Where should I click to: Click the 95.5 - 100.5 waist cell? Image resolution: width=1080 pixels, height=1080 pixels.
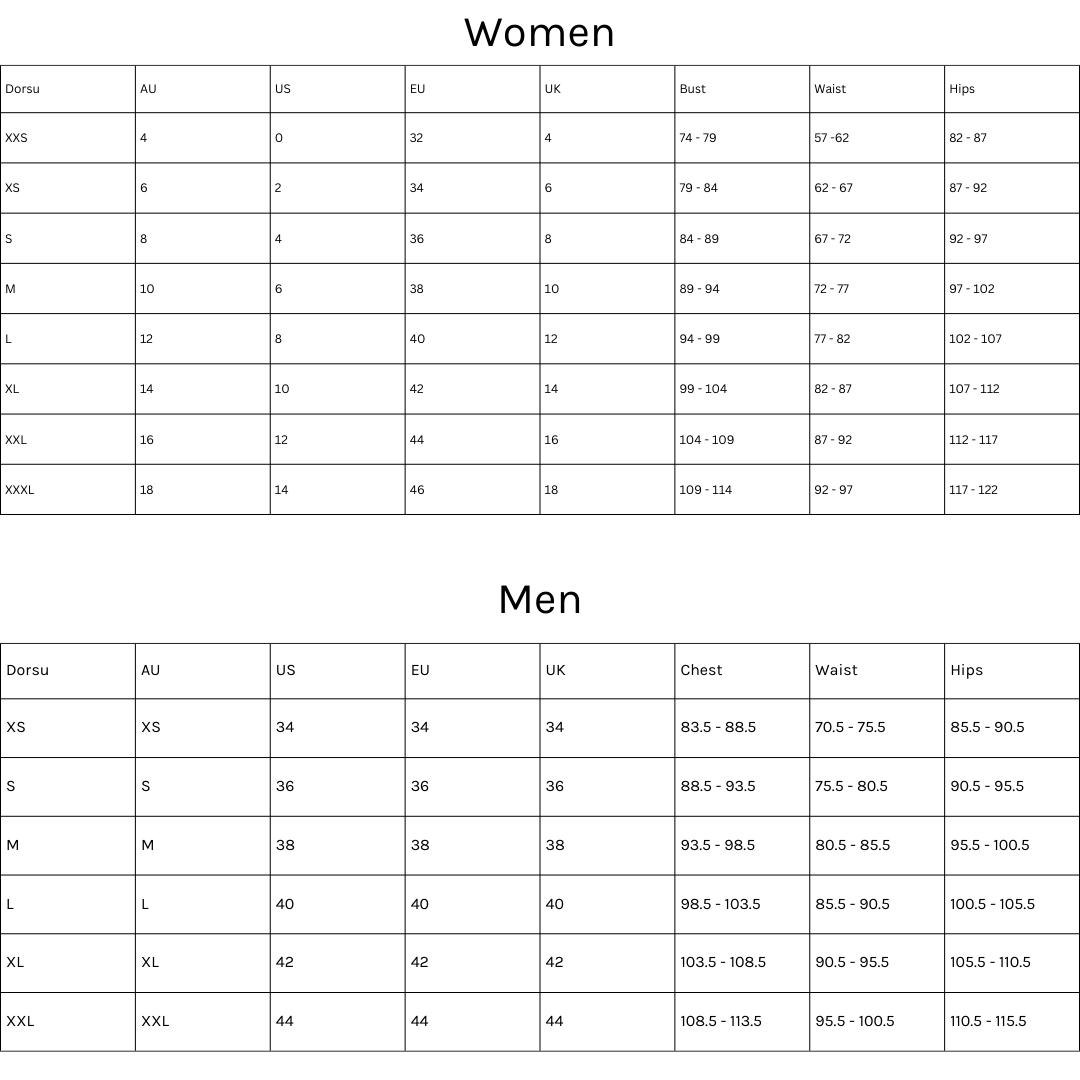[855, 1021]
